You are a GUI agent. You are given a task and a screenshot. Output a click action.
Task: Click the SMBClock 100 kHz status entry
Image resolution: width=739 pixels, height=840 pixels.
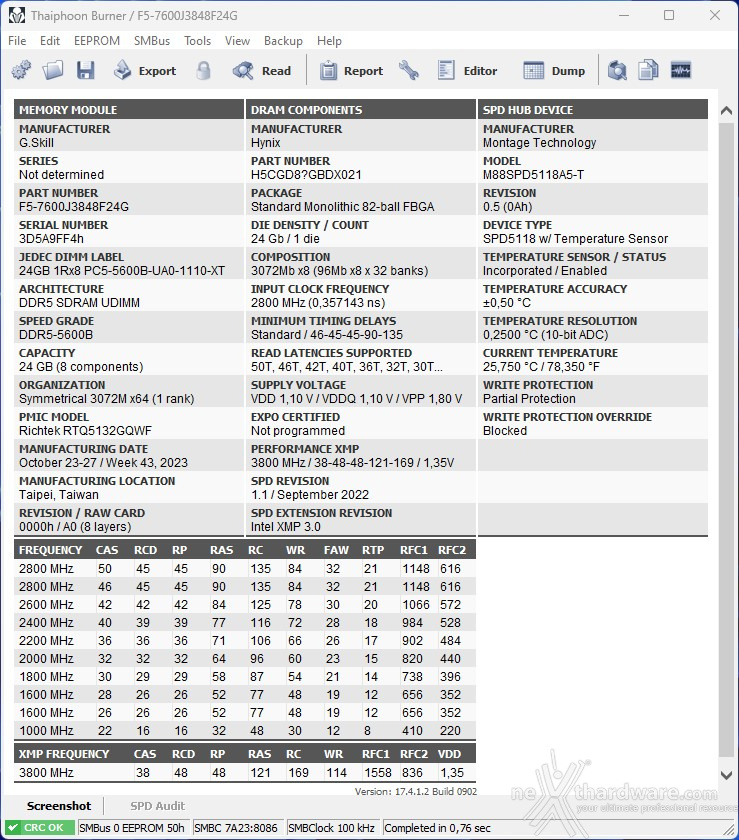click(331, 828)
